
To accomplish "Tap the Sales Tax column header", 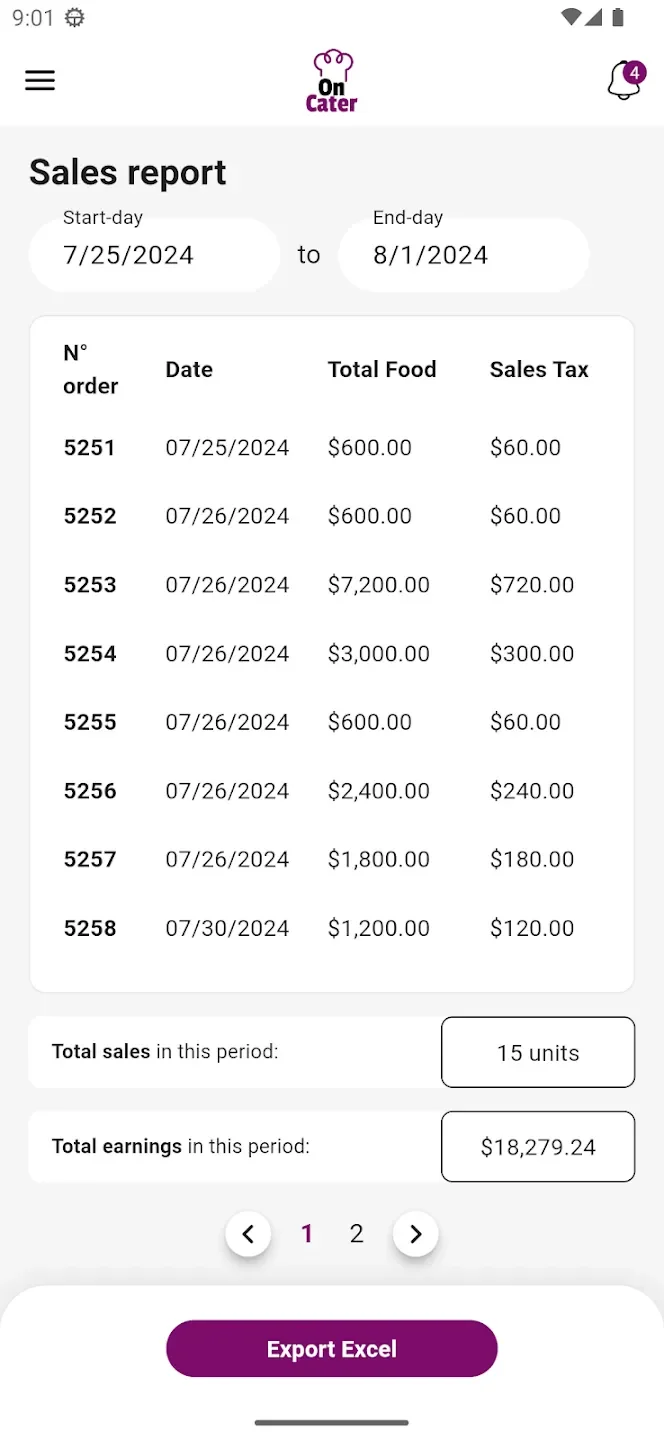I will click(539, 370).
